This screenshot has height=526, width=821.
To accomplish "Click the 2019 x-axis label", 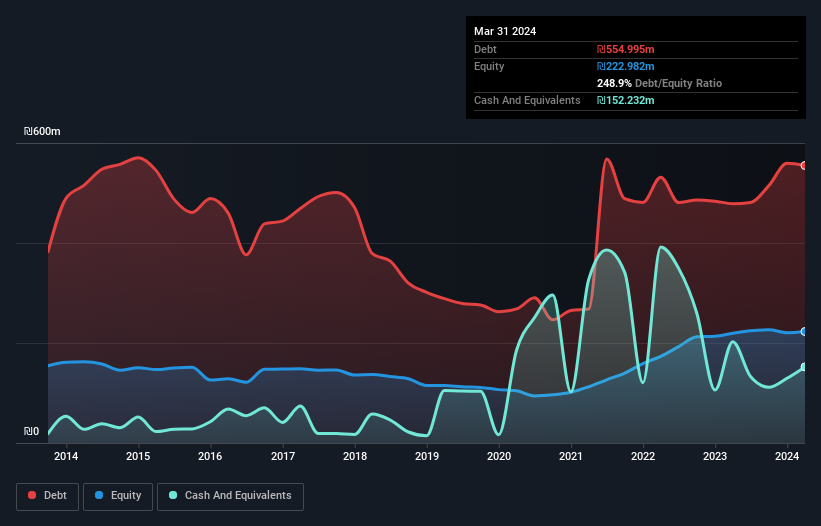I will 427,456.
